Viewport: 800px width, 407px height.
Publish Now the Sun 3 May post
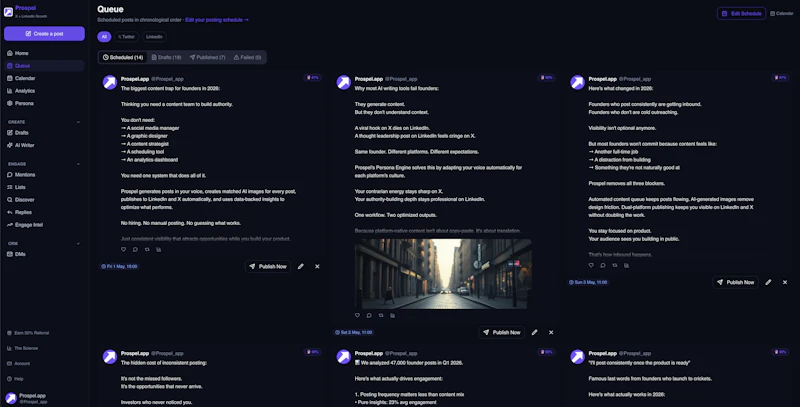pos(736,282)
